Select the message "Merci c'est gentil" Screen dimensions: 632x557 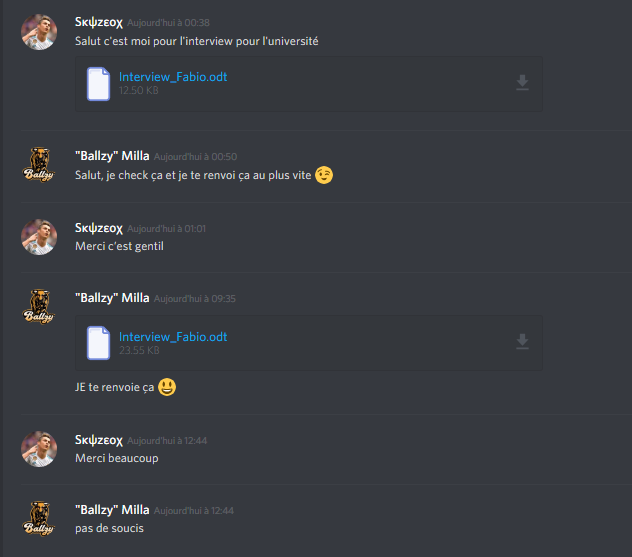(119, 246)
